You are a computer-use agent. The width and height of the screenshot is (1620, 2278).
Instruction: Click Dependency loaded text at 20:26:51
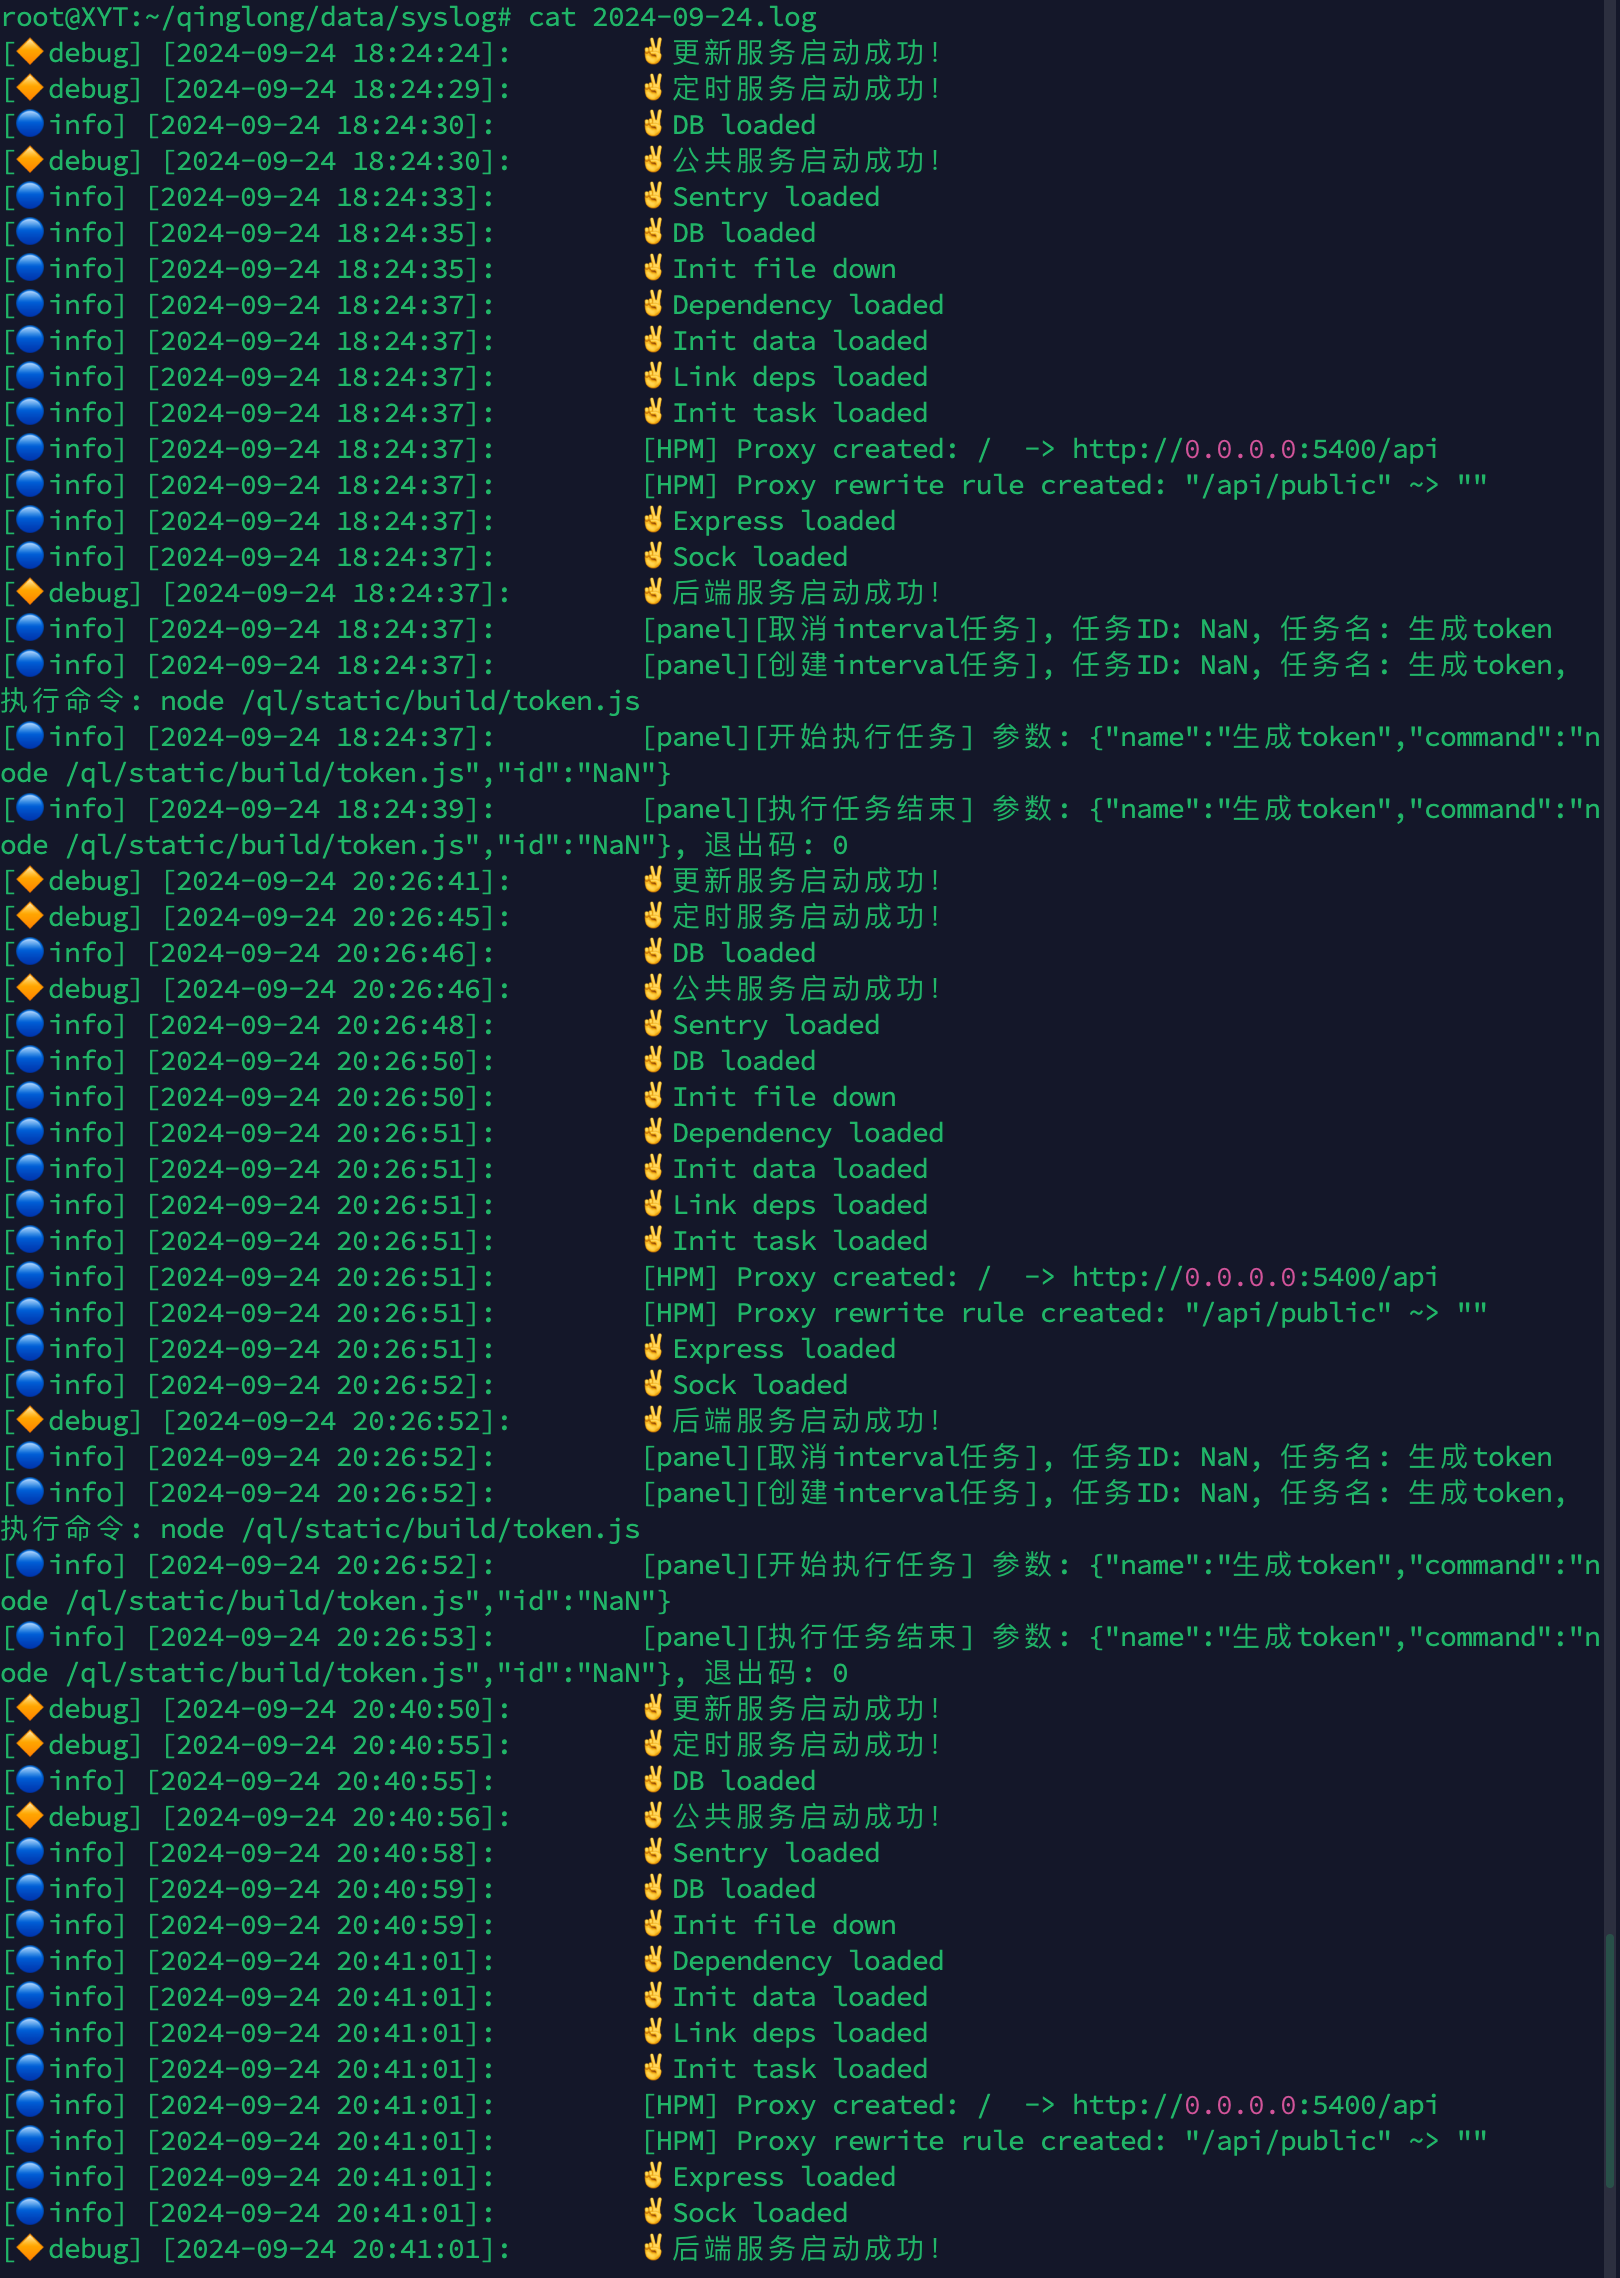808,1133
